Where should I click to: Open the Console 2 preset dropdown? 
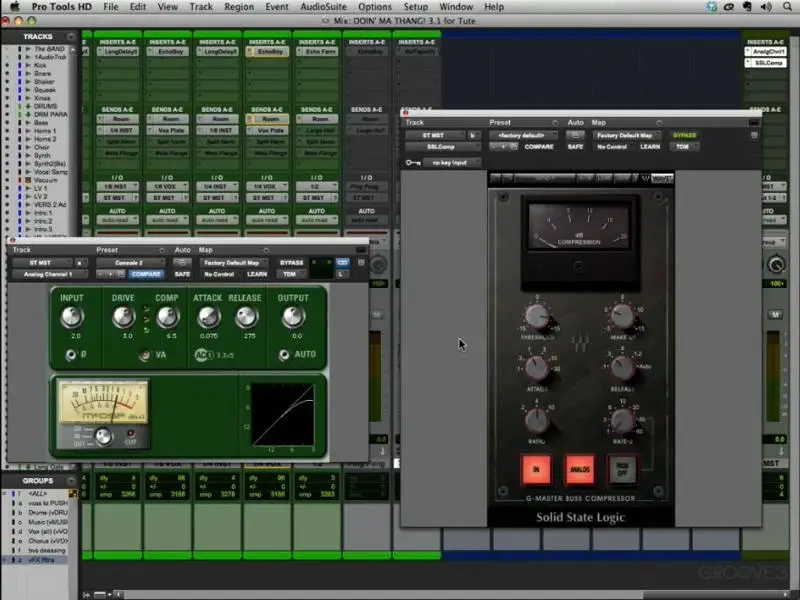click(x=130, y=263)
